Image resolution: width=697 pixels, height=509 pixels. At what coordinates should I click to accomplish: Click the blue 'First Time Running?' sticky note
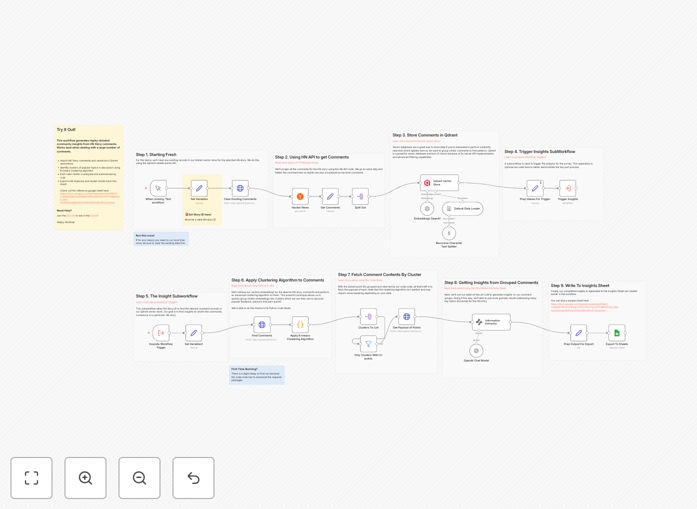[257, 374]
